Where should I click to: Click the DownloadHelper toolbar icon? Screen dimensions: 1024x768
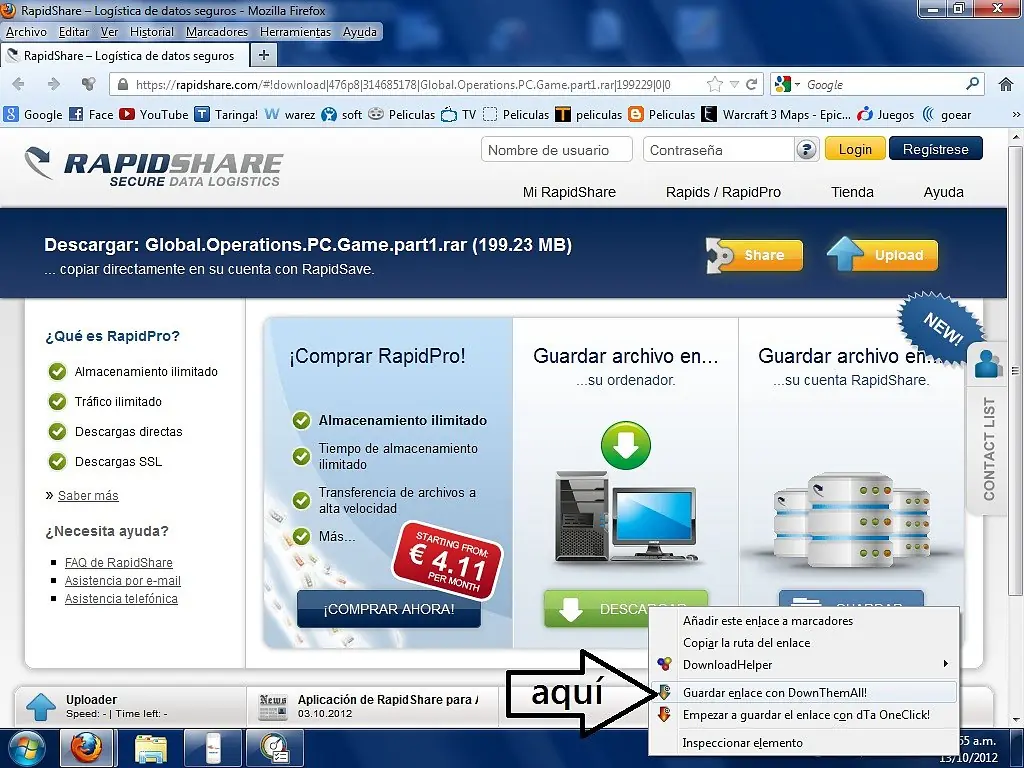89,84
